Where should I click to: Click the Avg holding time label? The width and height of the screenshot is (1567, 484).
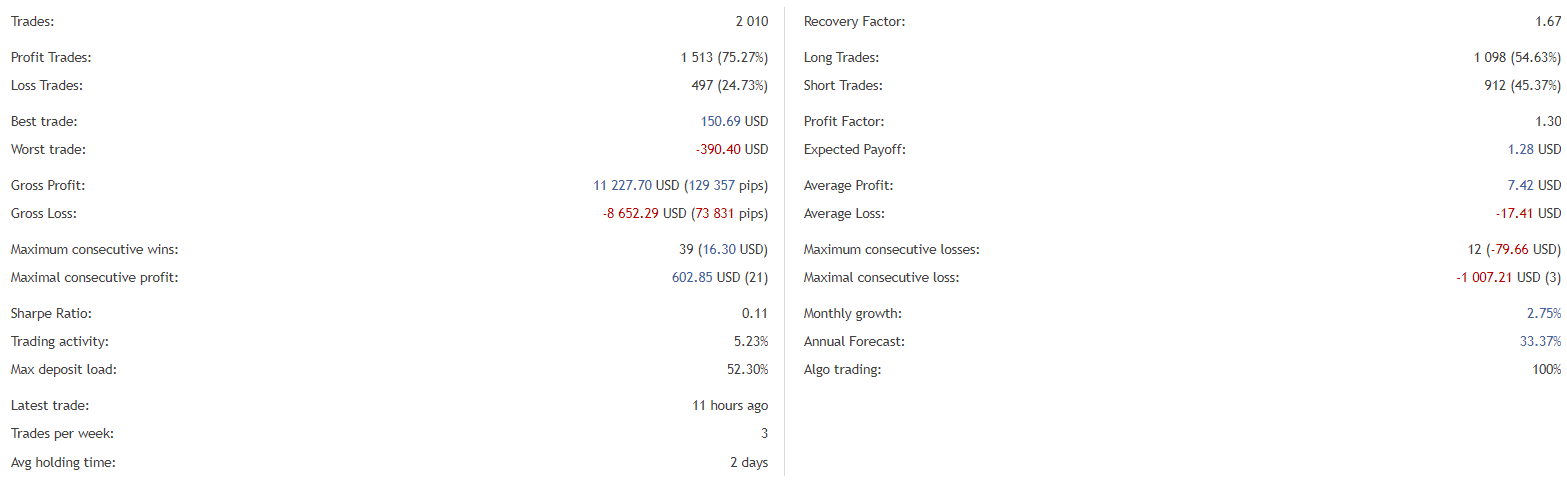pos(63,462)
